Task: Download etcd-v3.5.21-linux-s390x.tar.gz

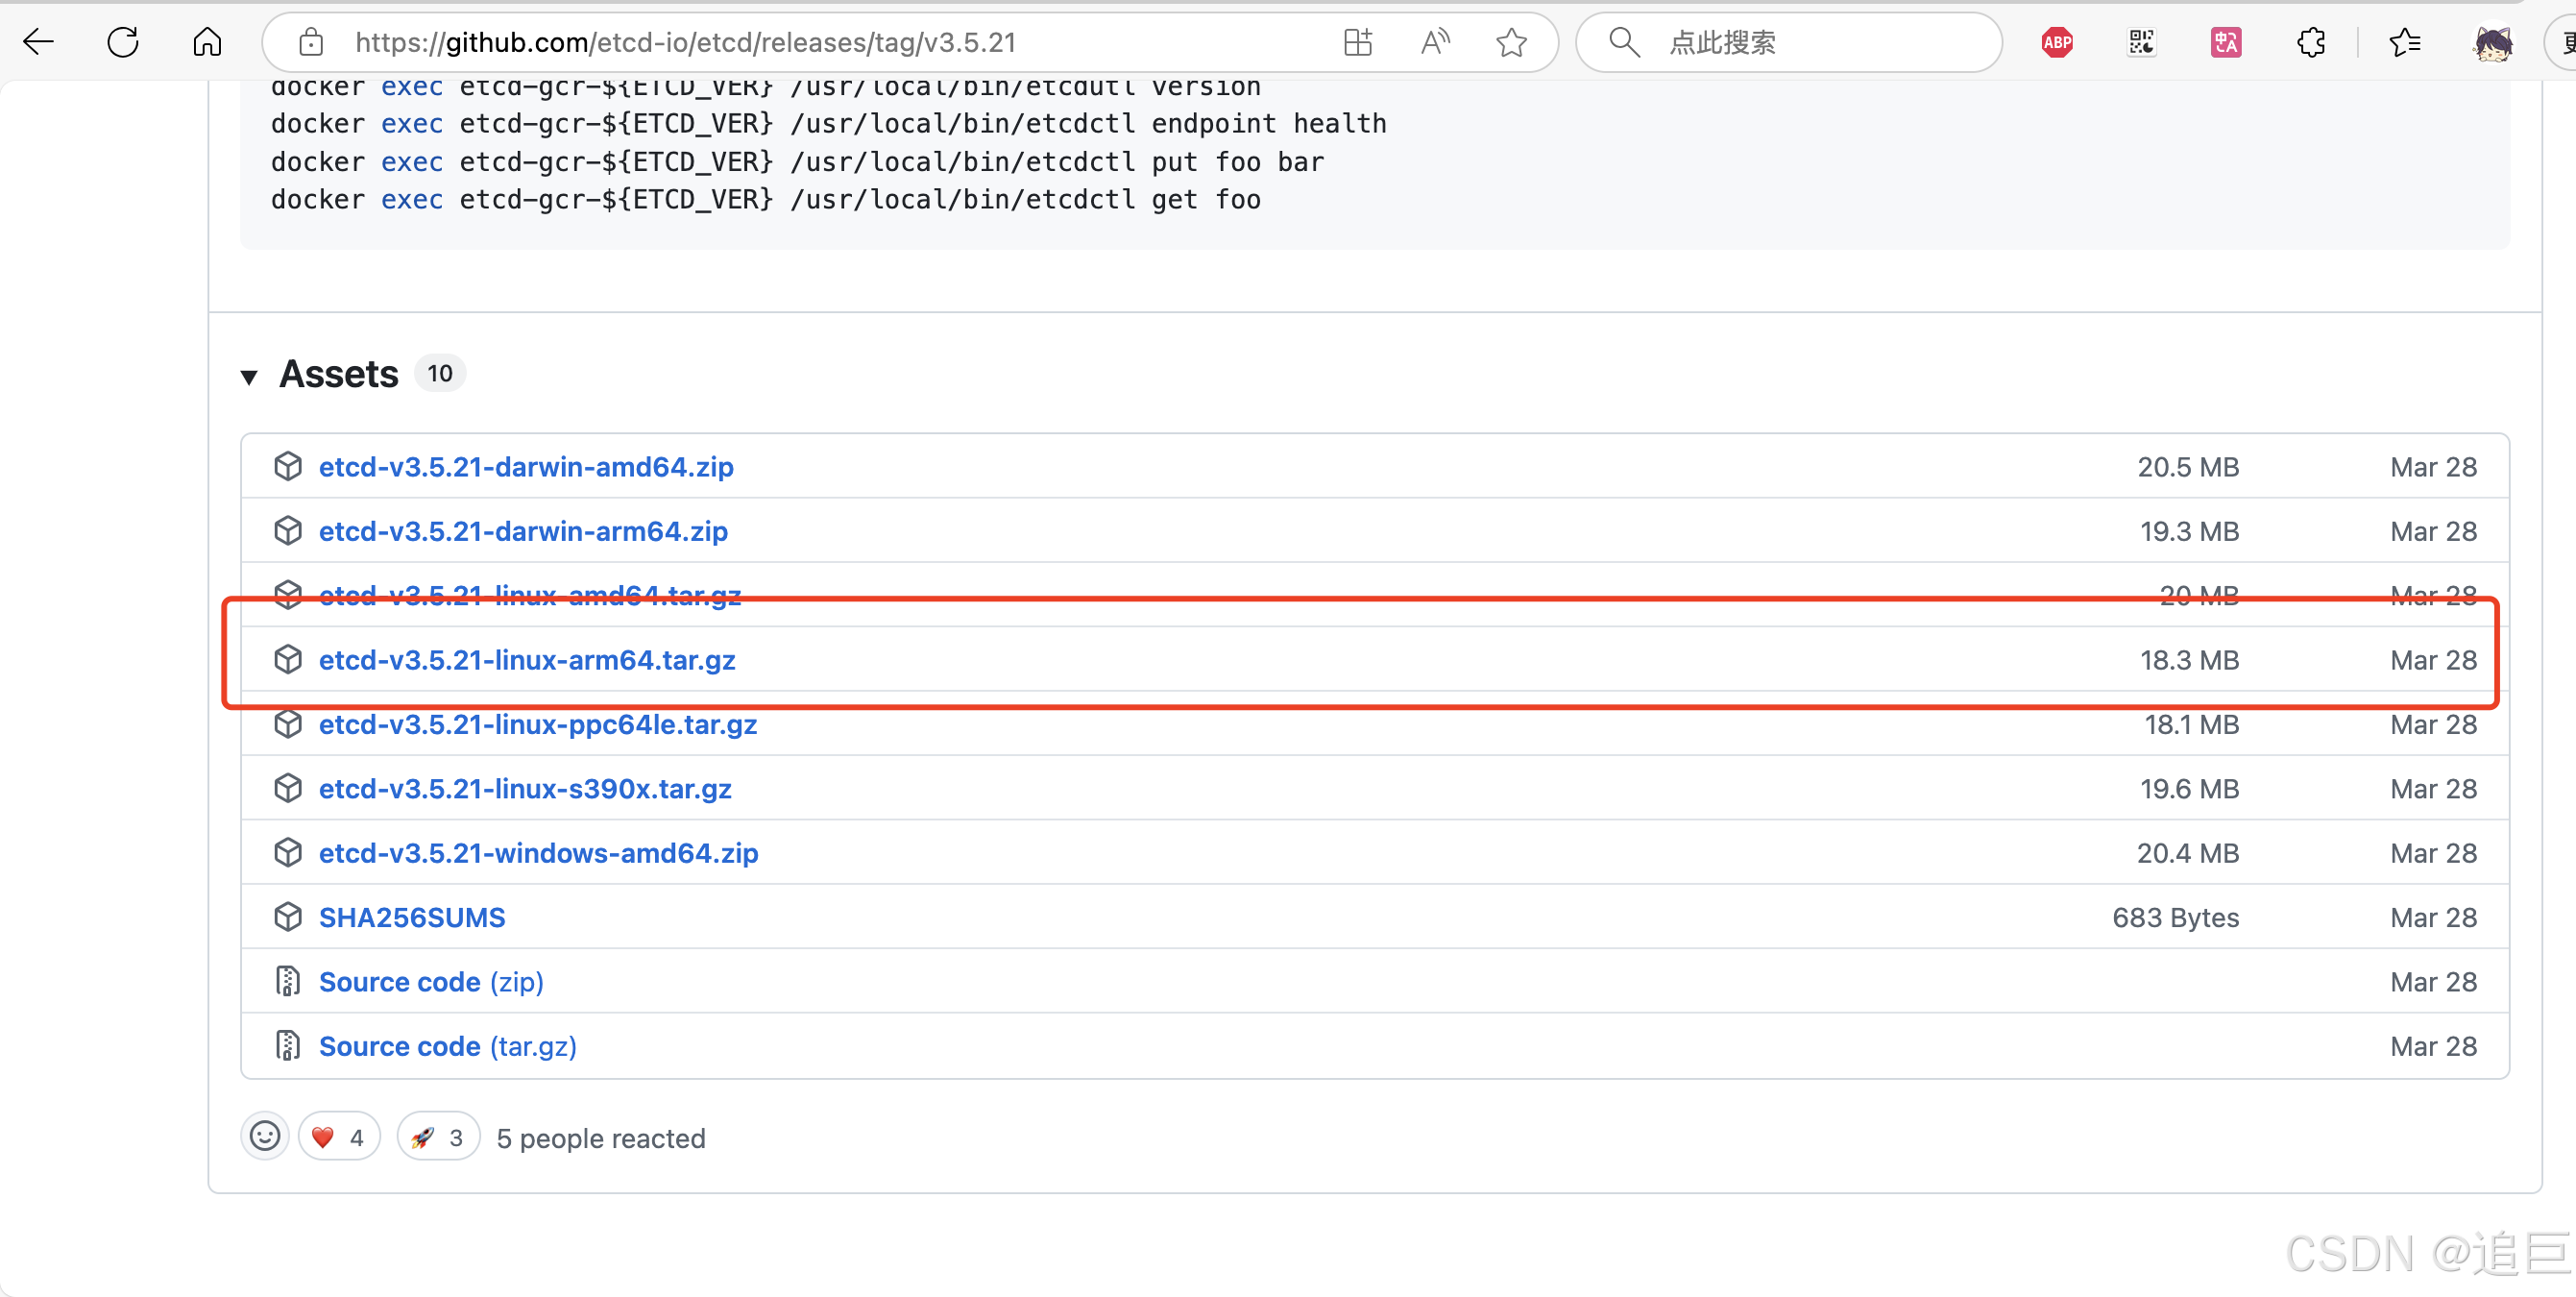Action: tap(525, 789)
